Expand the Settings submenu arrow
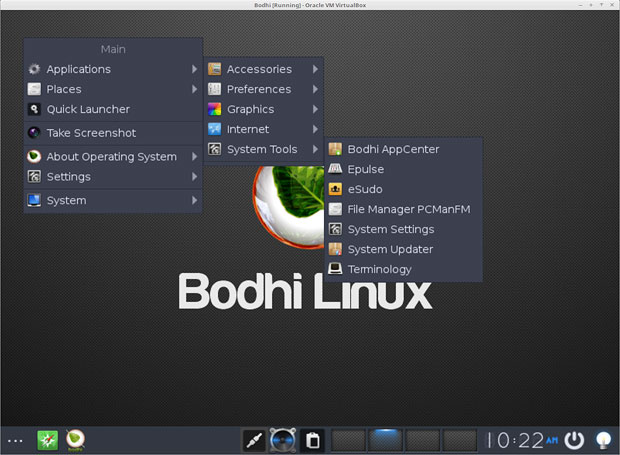Screen dimensions: 620x455 point(194,176)
